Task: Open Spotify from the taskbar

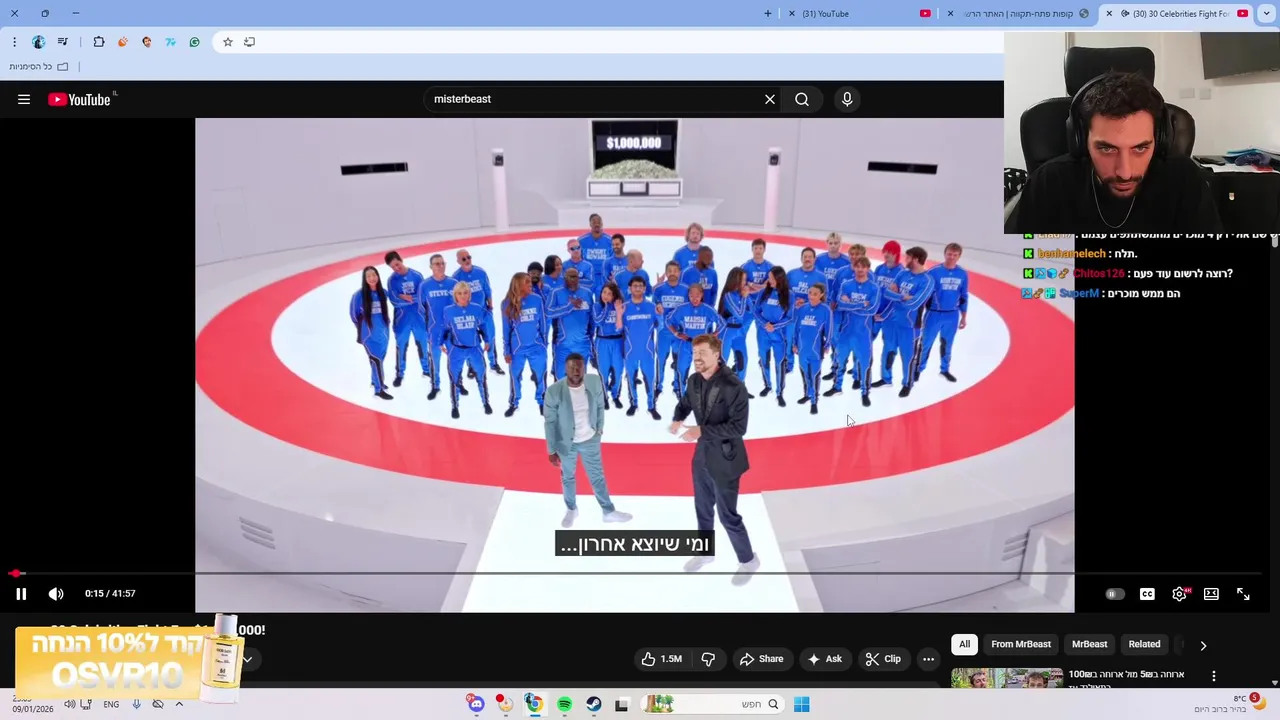Action: click(x=564, y=704)
